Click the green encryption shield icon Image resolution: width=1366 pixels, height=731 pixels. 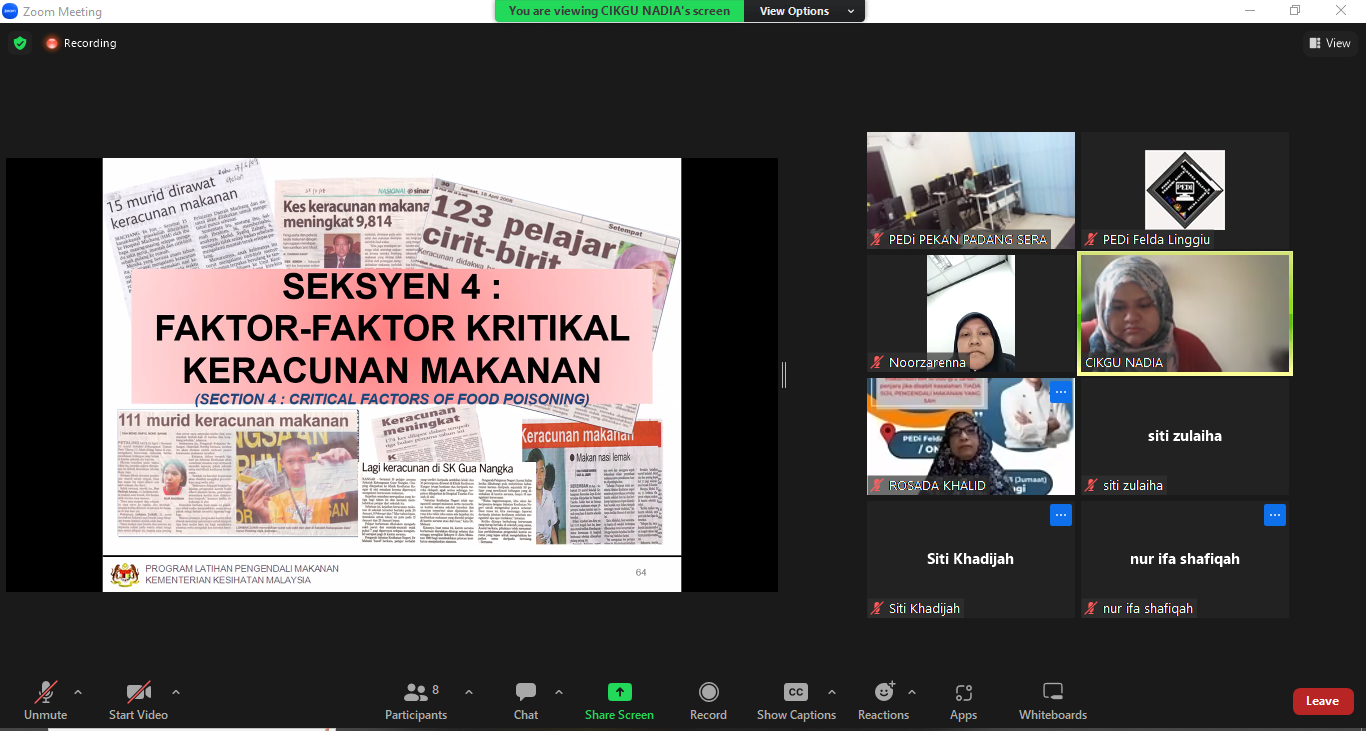point(19,43)
